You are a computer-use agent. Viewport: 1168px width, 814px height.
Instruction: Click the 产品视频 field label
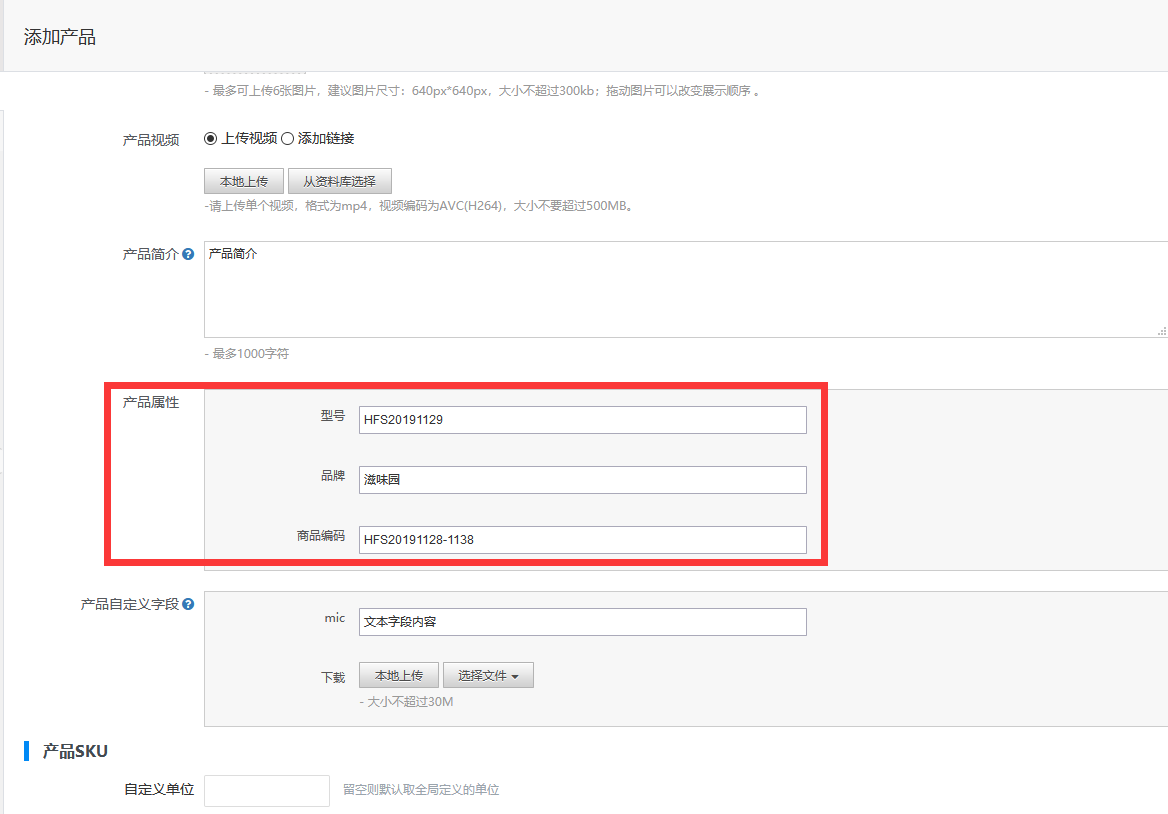coord(150,140)
